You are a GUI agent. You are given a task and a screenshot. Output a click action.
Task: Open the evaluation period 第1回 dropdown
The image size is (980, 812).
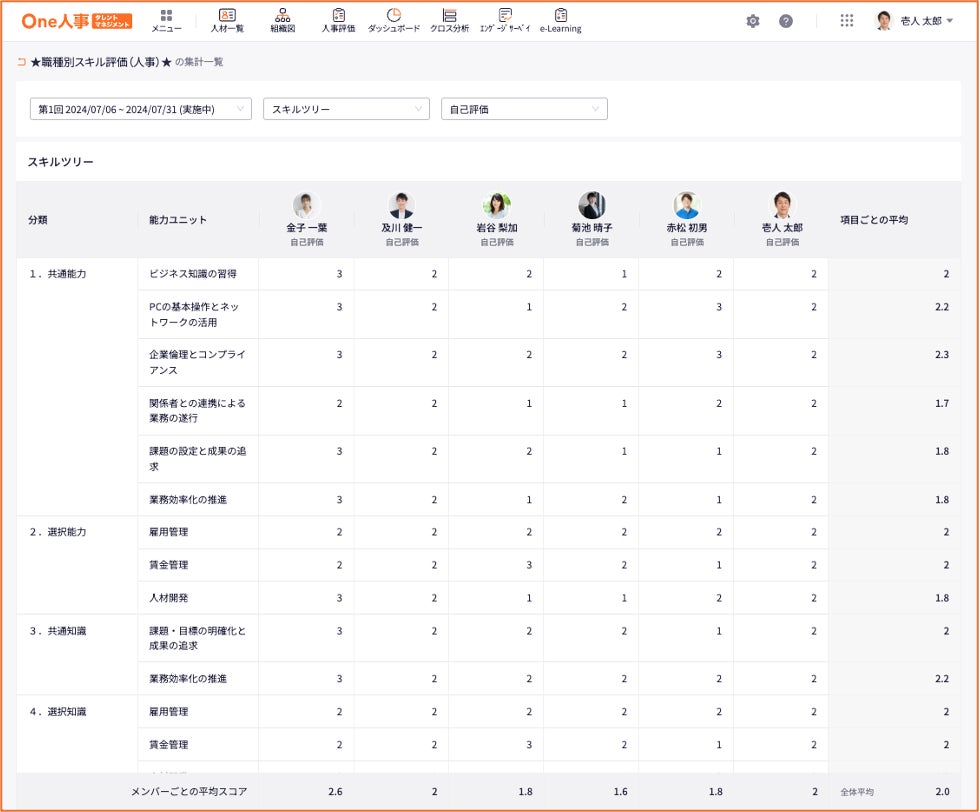pyautogui.click(x=141, y=109)
